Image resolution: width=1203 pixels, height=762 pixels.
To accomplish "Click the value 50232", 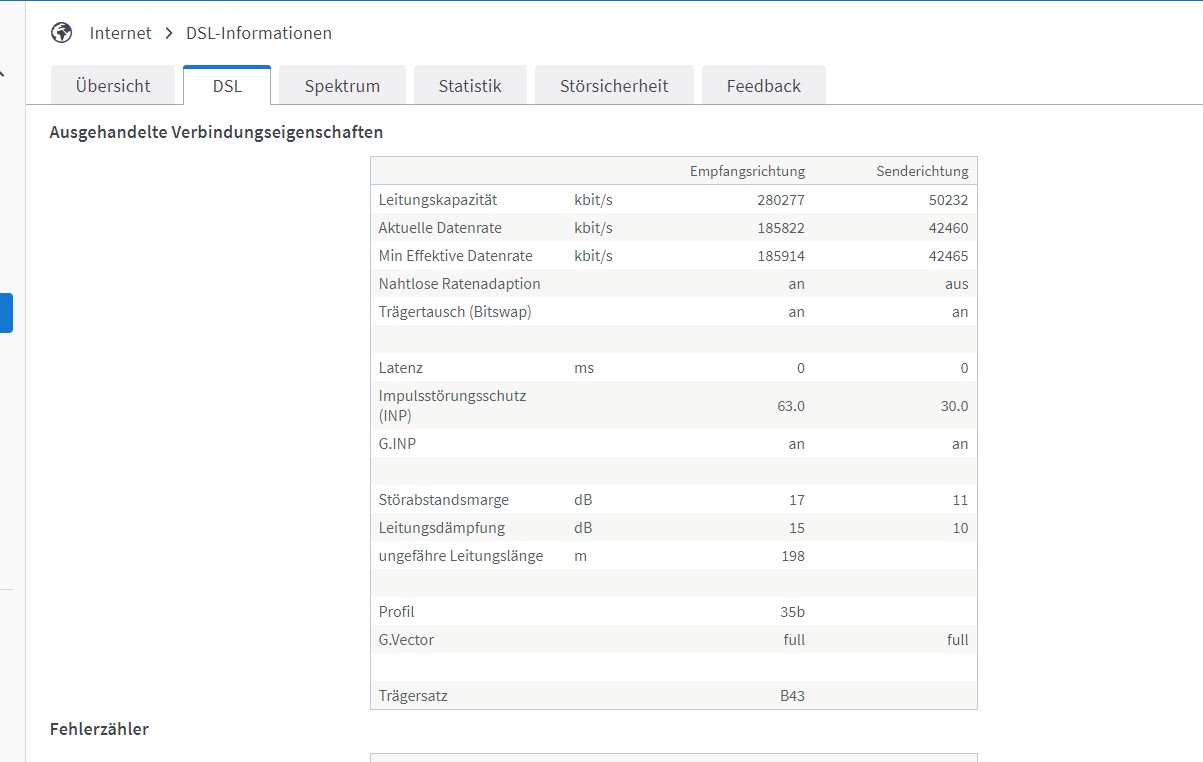I will point(948,200).
